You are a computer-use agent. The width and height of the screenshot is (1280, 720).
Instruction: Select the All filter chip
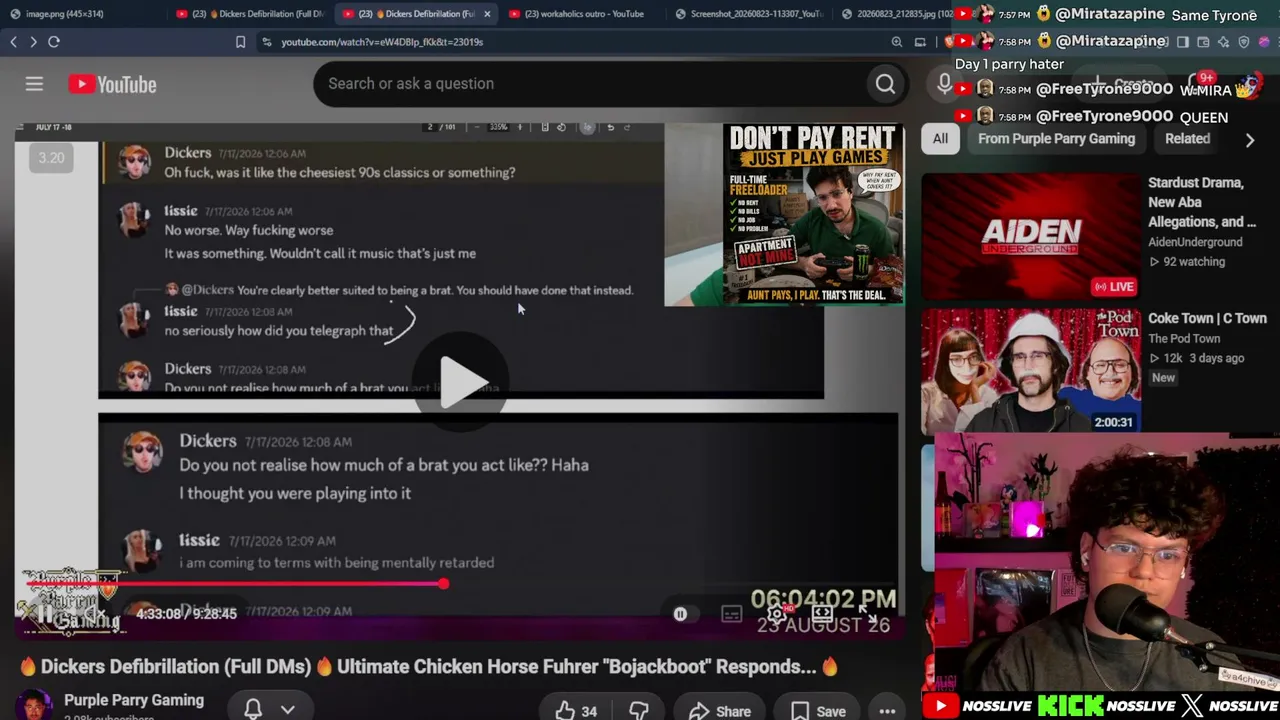click(940, 139)
